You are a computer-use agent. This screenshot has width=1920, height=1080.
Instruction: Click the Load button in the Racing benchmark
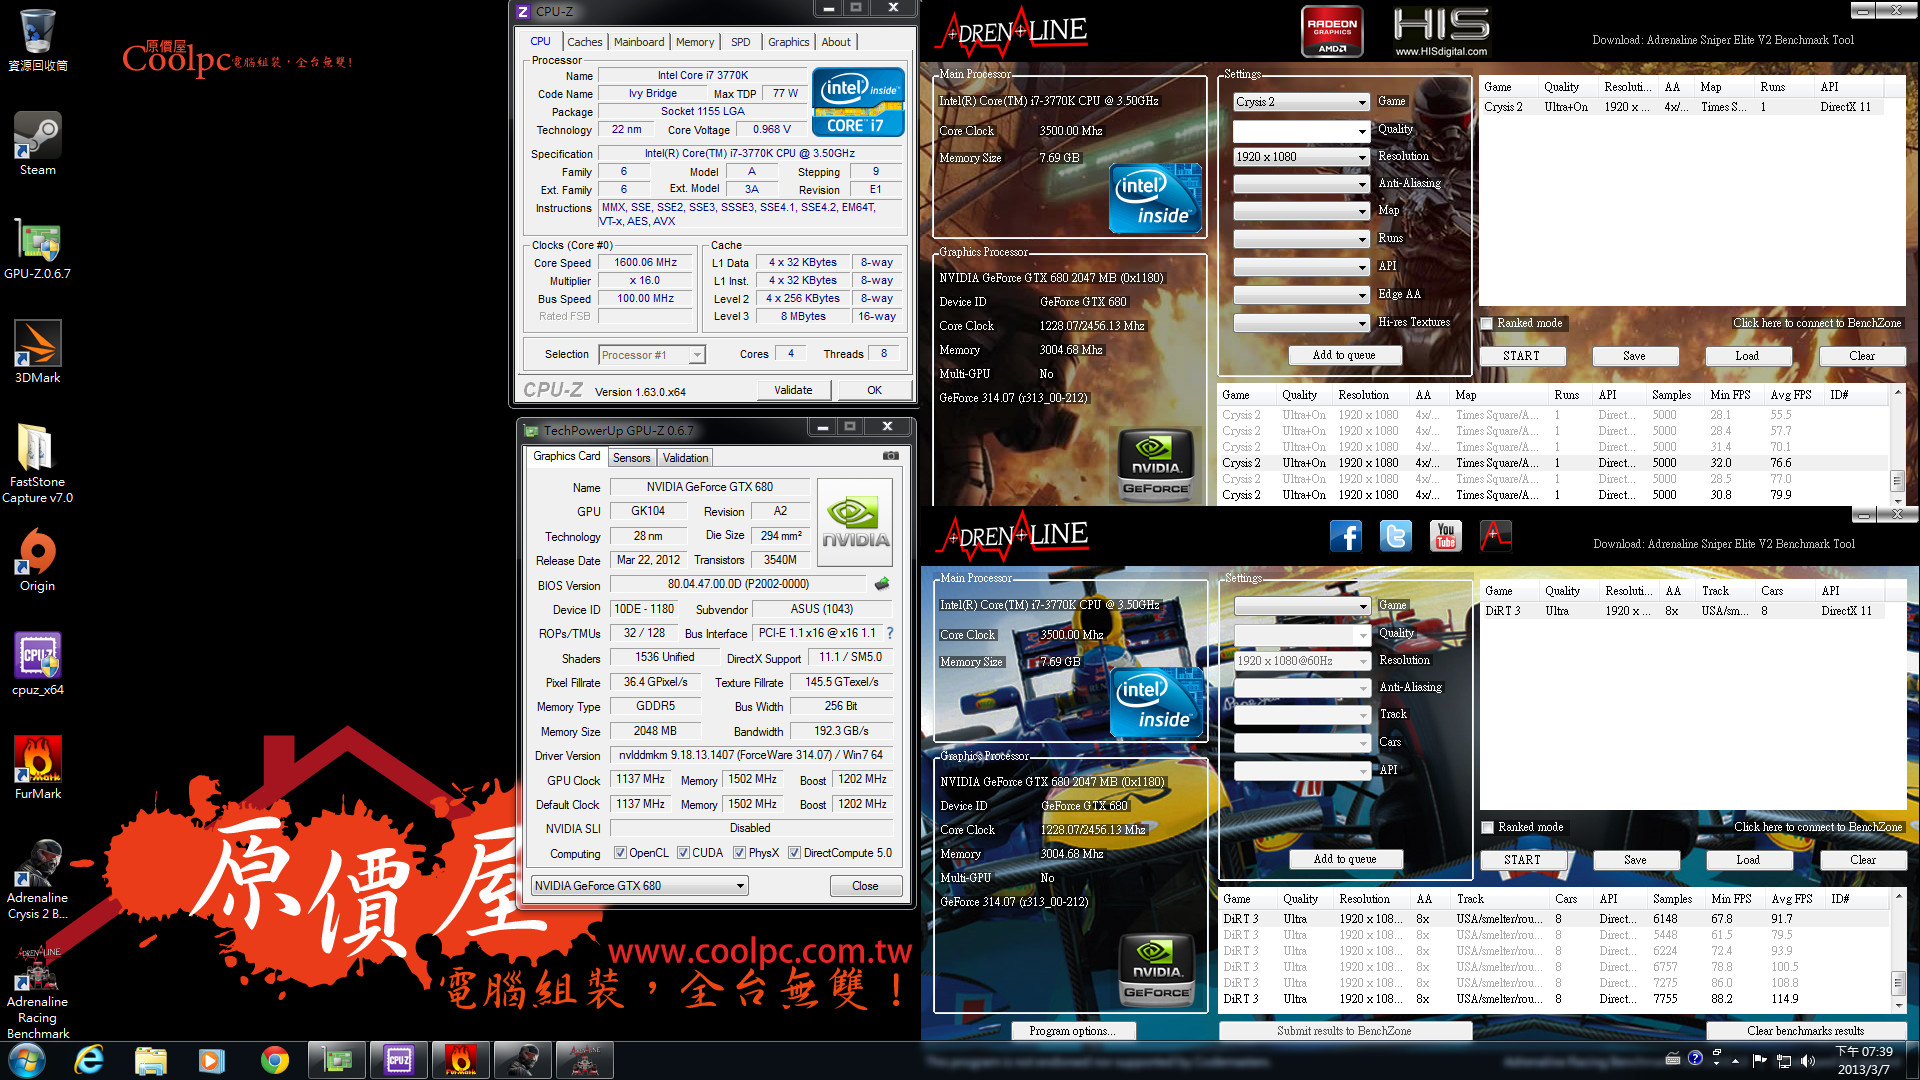tap(1748, 860)
